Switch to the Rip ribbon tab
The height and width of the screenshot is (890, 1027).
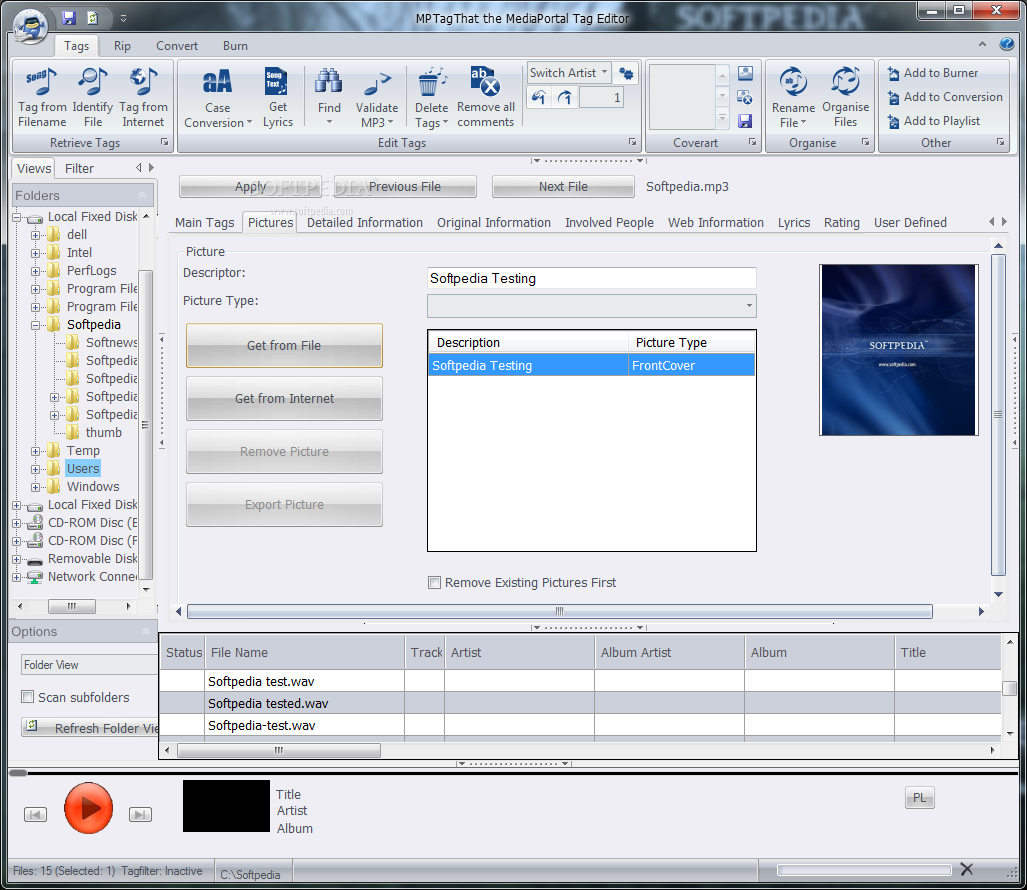(122, 46)
